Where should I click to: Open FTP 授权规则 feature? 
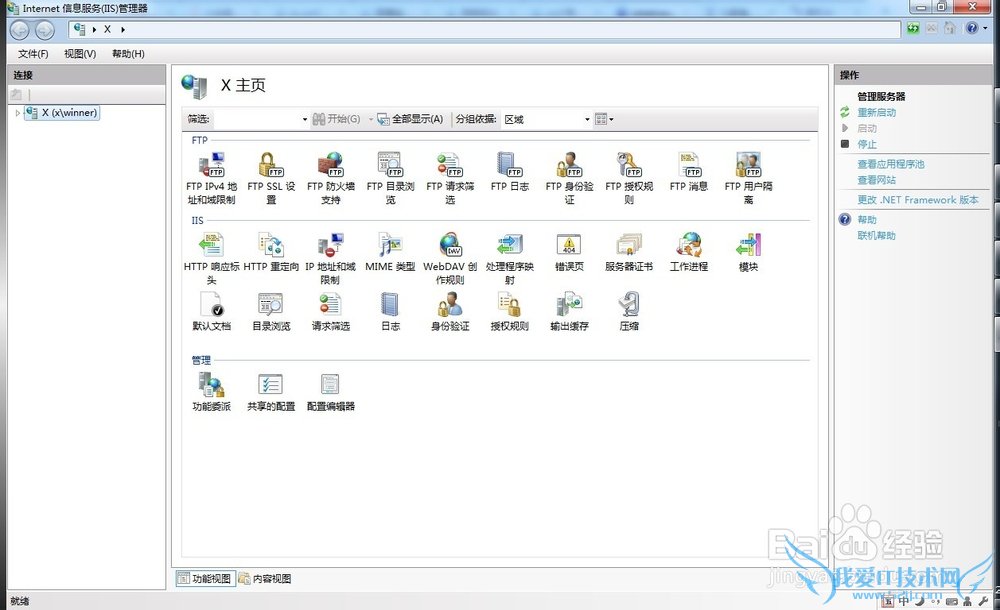click(x=629, y=178)
